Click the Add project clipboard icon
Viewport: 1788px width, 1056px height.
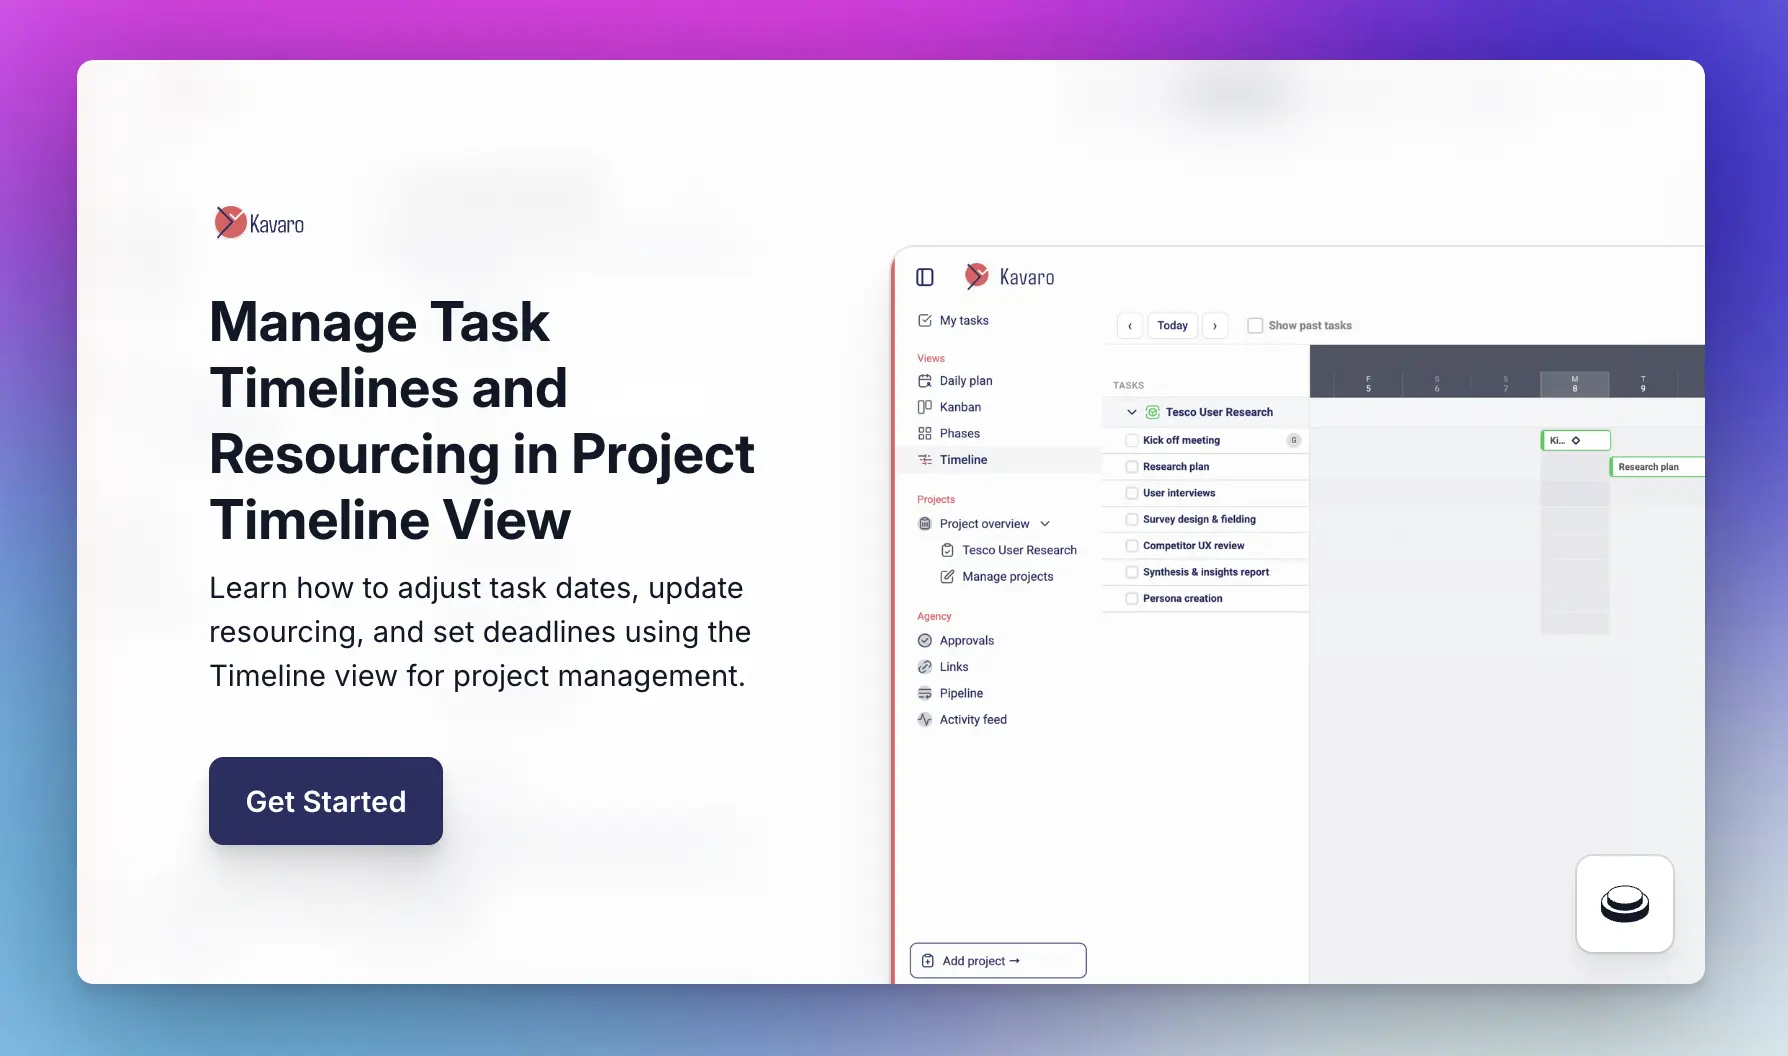point(928,961)
